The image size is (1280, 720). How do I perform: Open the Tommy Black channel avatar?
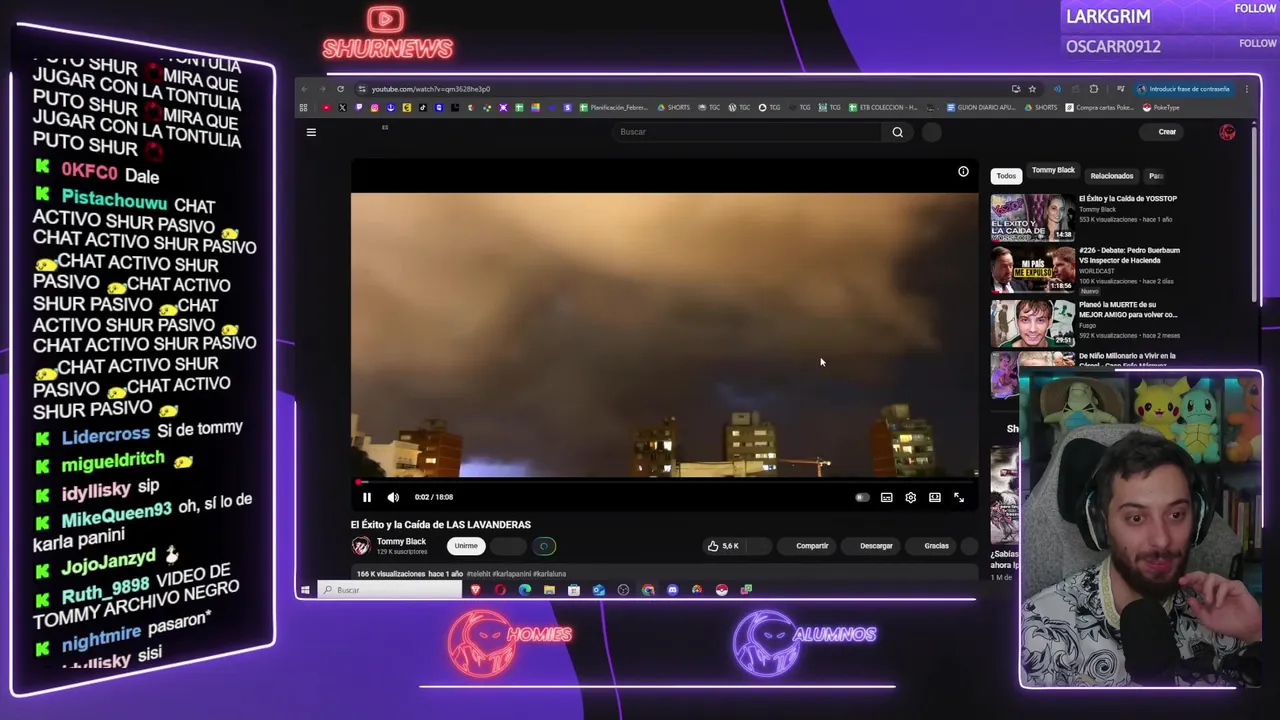coord(360,546)
